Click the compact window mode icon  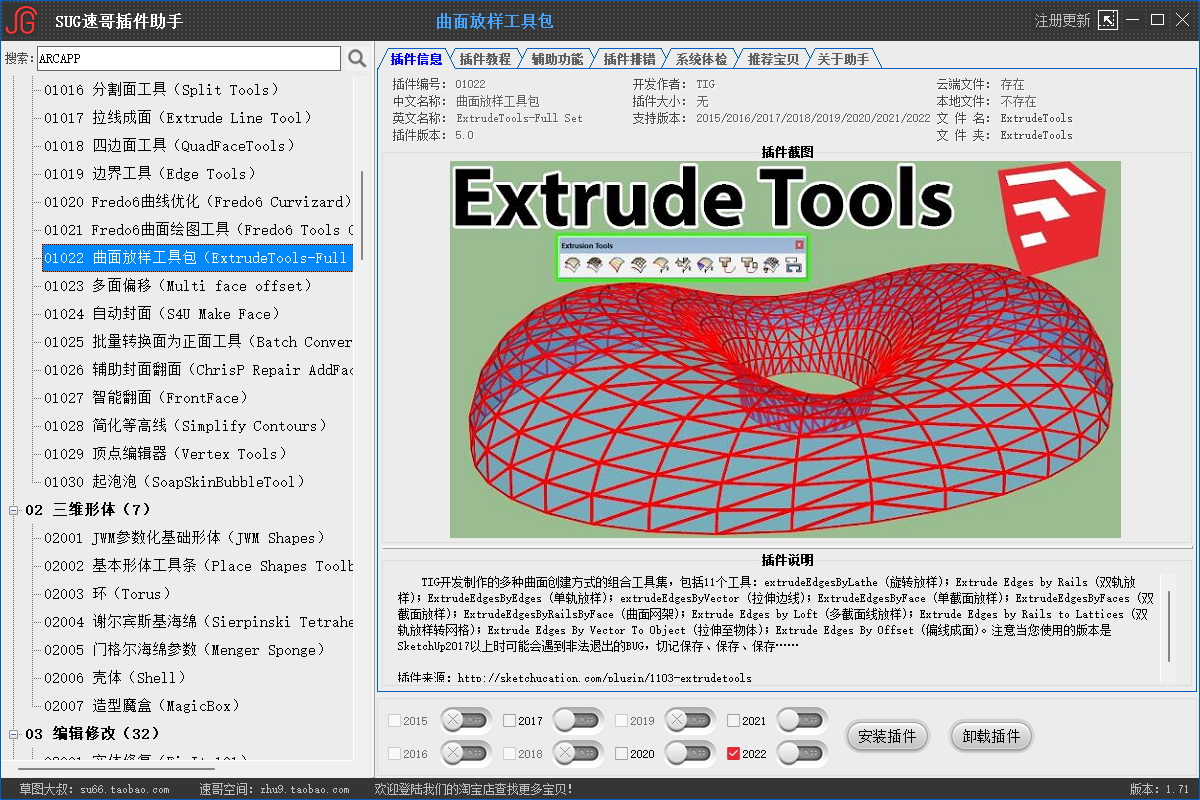(1107, 20)
